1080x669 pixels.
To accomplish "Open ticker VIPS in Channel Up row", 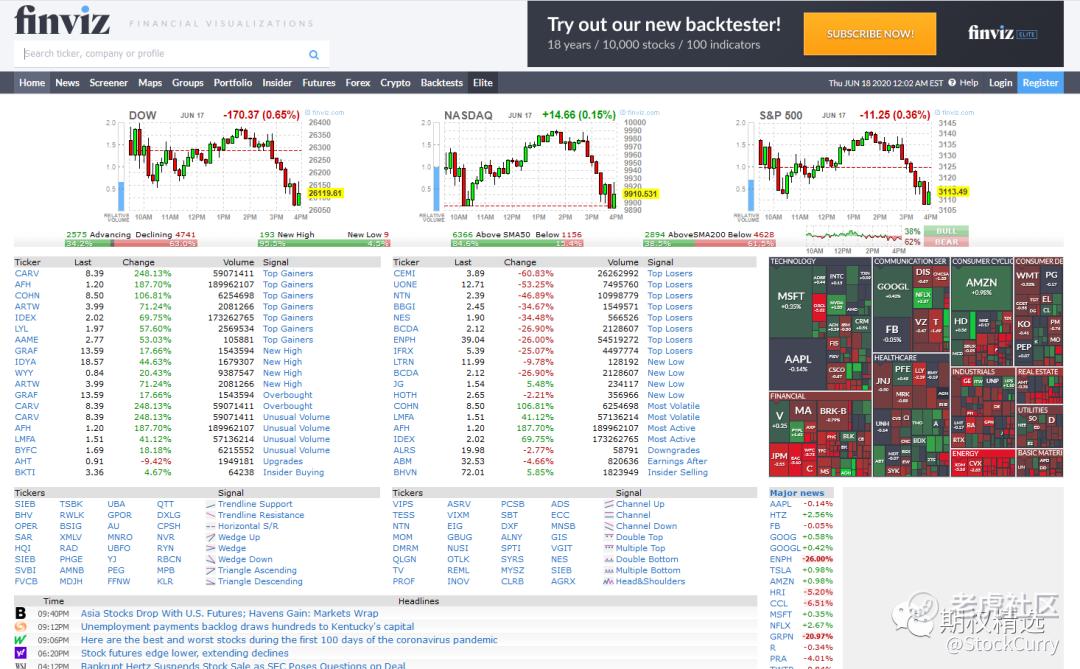I will tap(403, 504).
